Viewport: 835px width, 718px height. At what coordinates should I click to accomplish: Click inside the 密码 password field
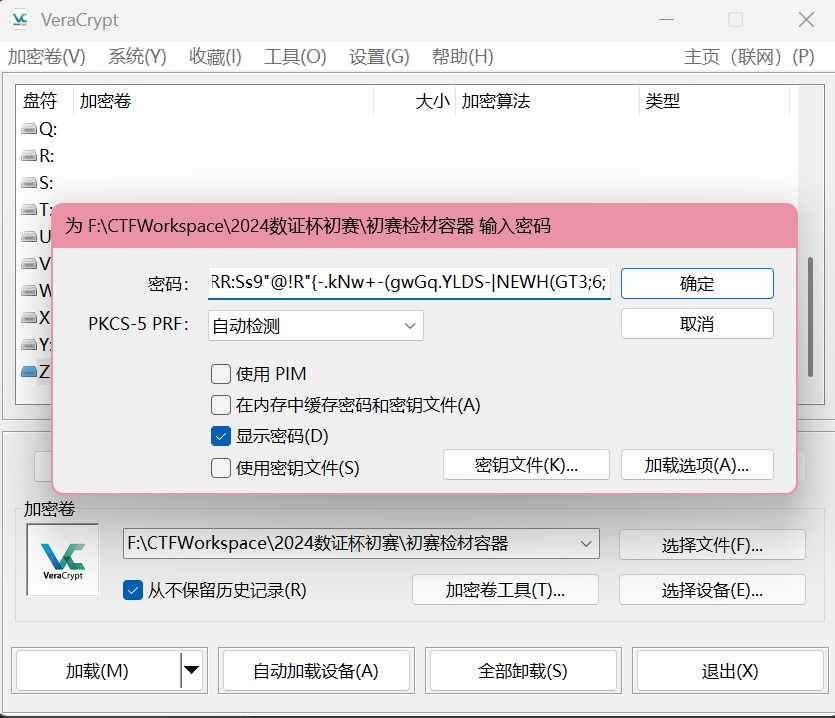(409, 283)
